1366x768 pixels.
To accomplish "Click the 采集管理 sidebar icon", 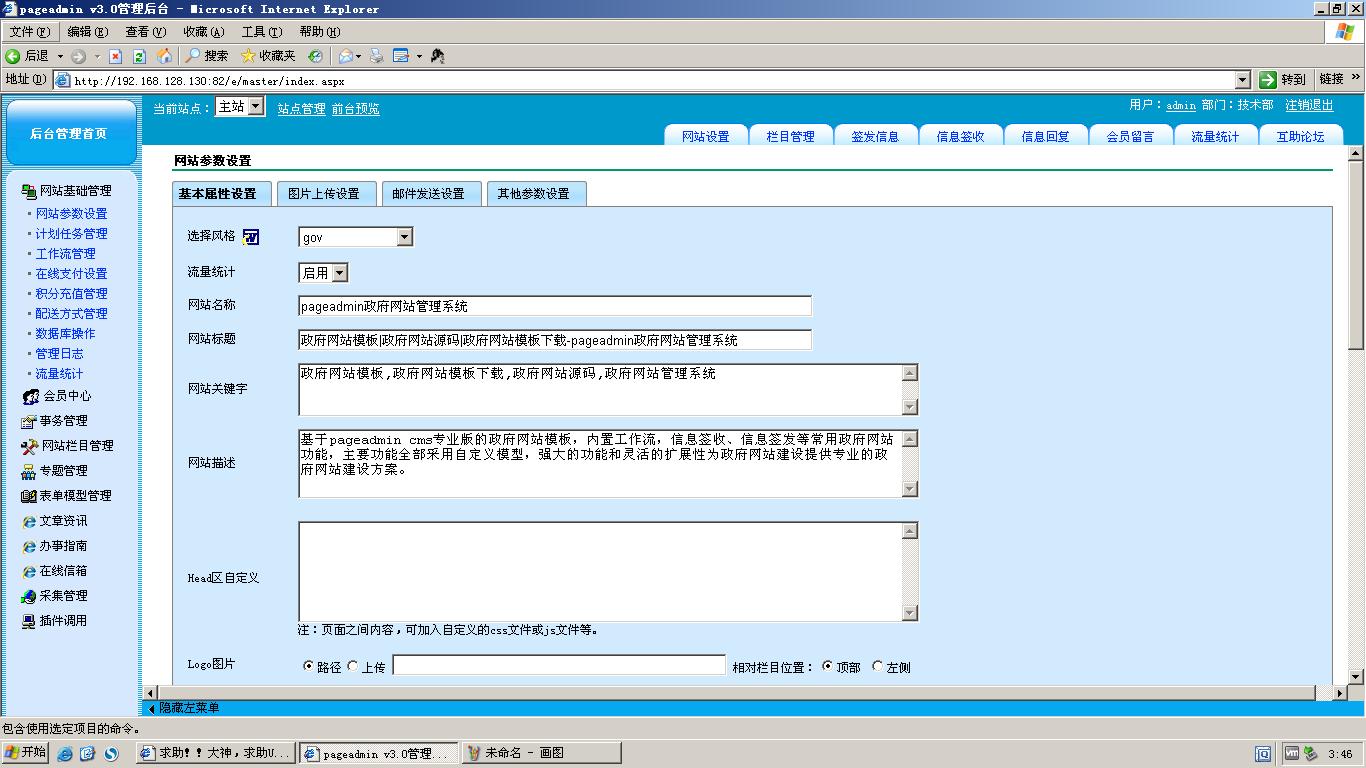I will pyautogui.click(x=30, y=596).
